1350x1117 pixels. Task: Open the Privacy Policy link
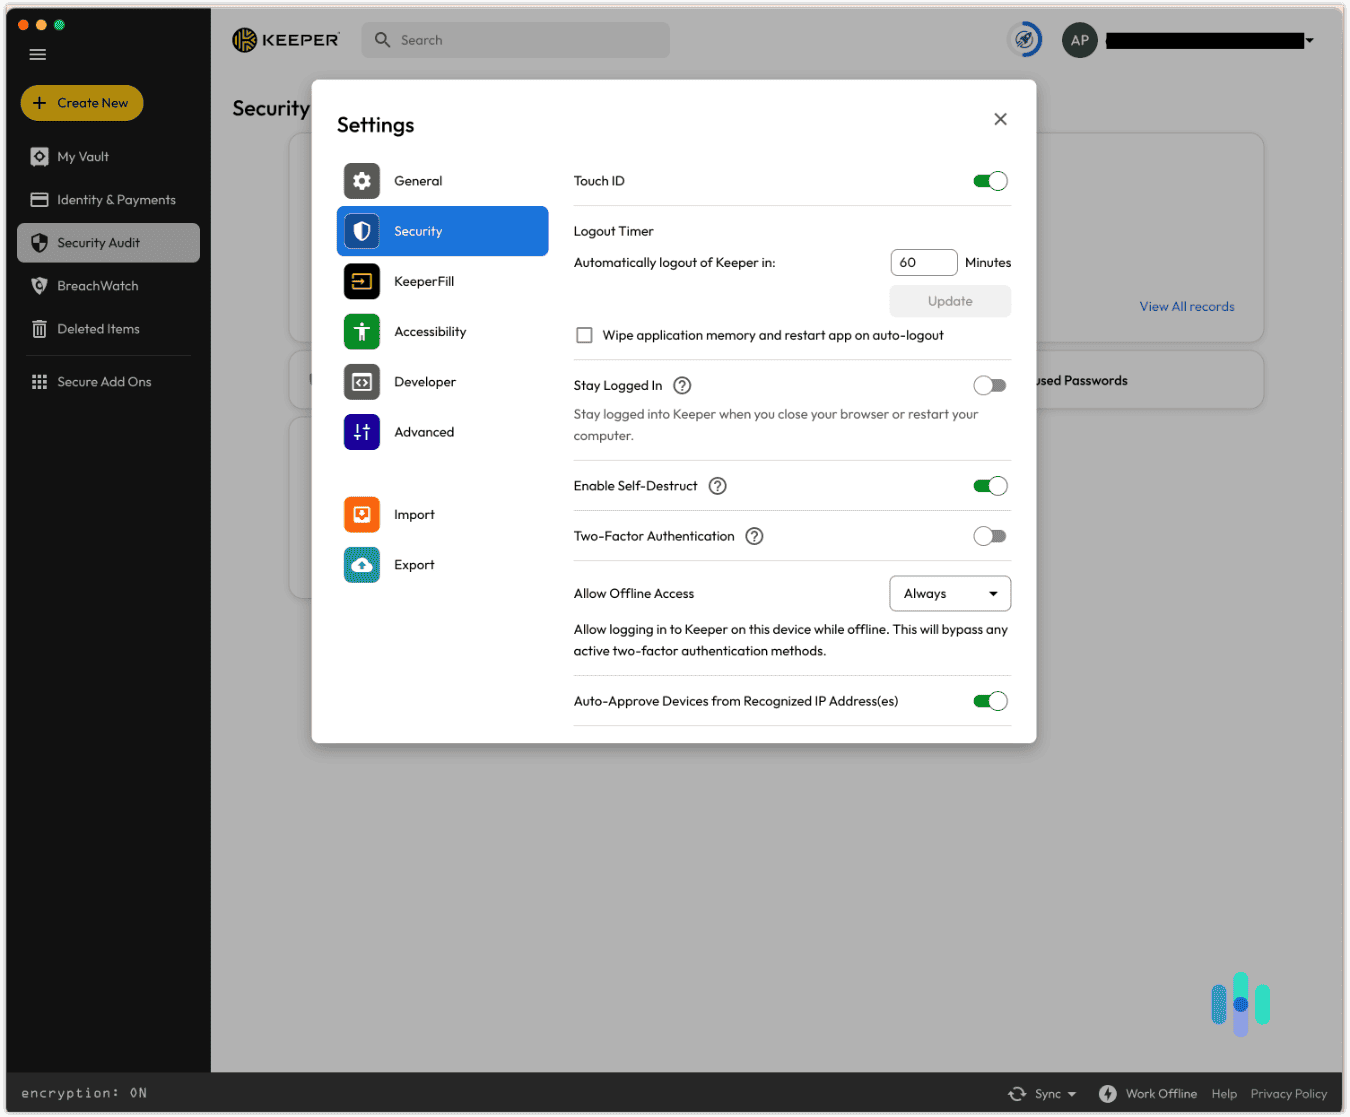pyautogui.click(x=1288, y=1093)
